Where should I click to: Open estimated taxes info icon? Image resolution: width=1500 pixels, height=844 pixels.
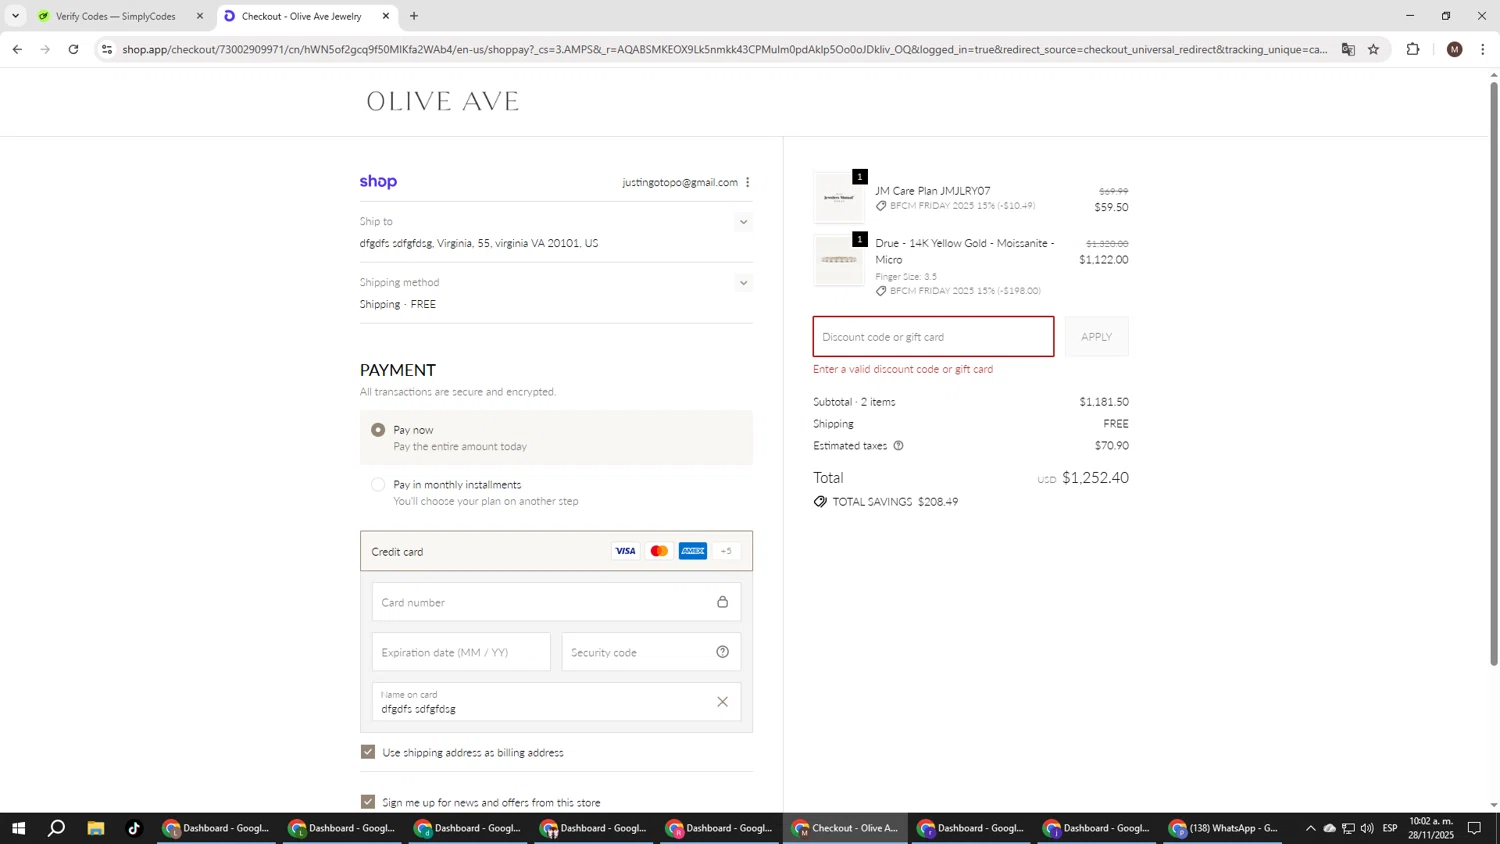(898, 446)
